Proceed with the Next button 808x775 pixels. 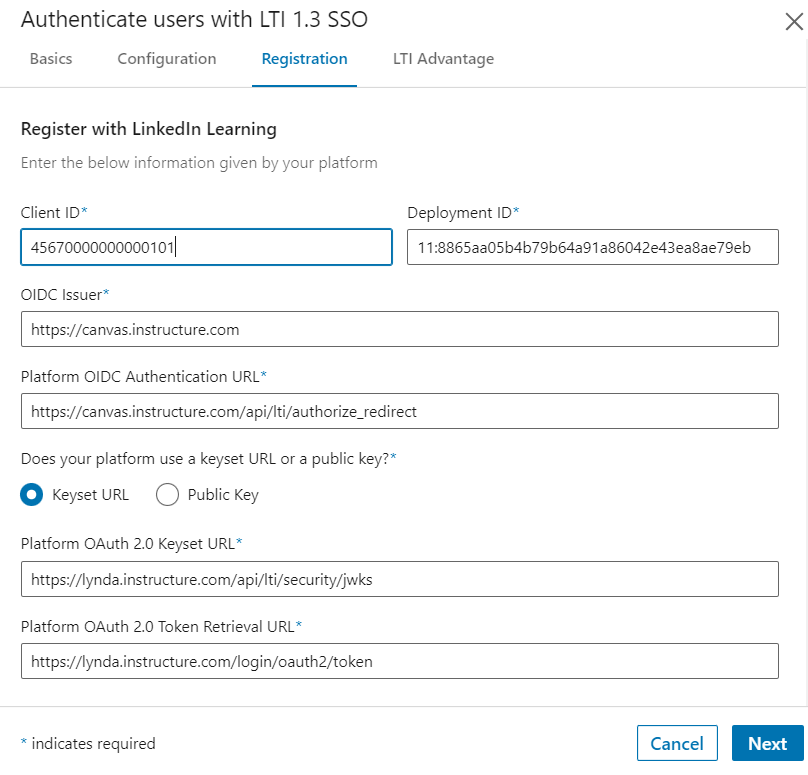coord(767,743)
